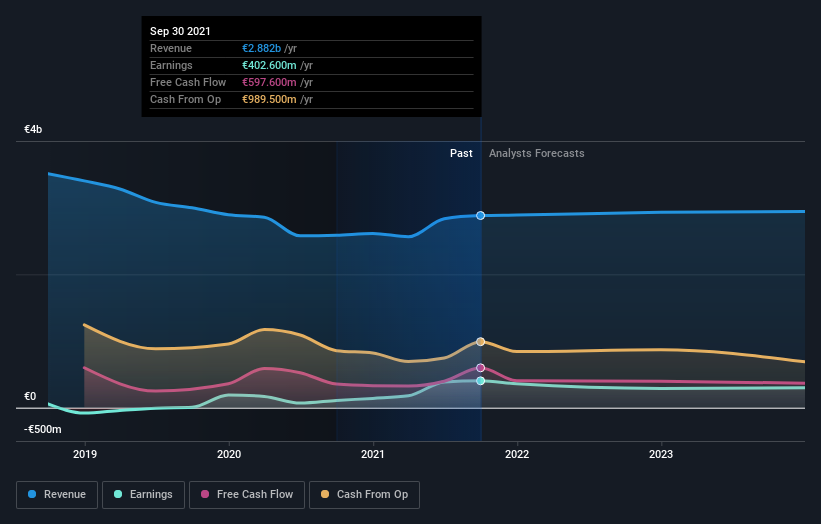This screenshot has height=524, width=821.
Task: Click the Past section label
Action: click(x=461, y=153)
